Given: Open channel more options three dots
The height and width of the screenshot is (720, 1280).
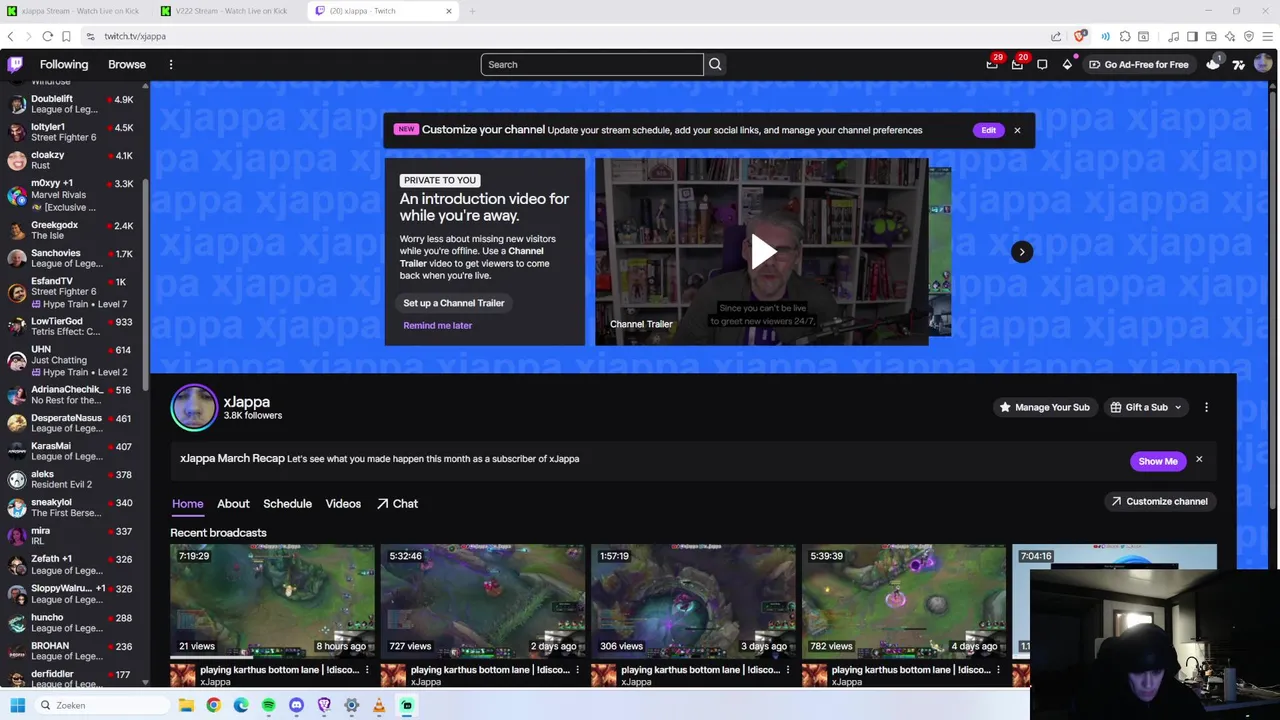Looking at the screenshot, I should [1206, 408].
